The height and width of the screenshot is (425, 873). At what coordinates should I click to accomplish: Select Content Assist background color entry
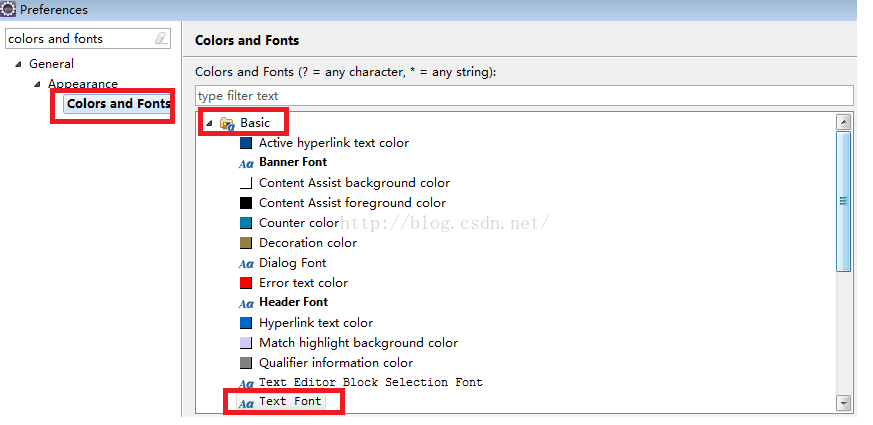(354, 183)
